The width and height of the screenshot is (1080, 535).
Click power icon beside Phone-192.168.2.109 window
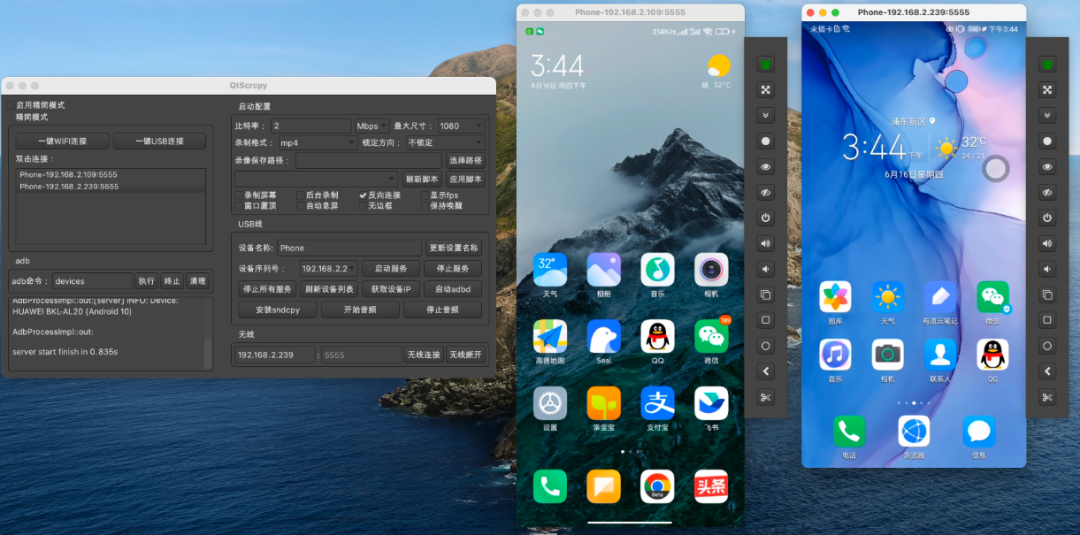click(x=765, y=218)
